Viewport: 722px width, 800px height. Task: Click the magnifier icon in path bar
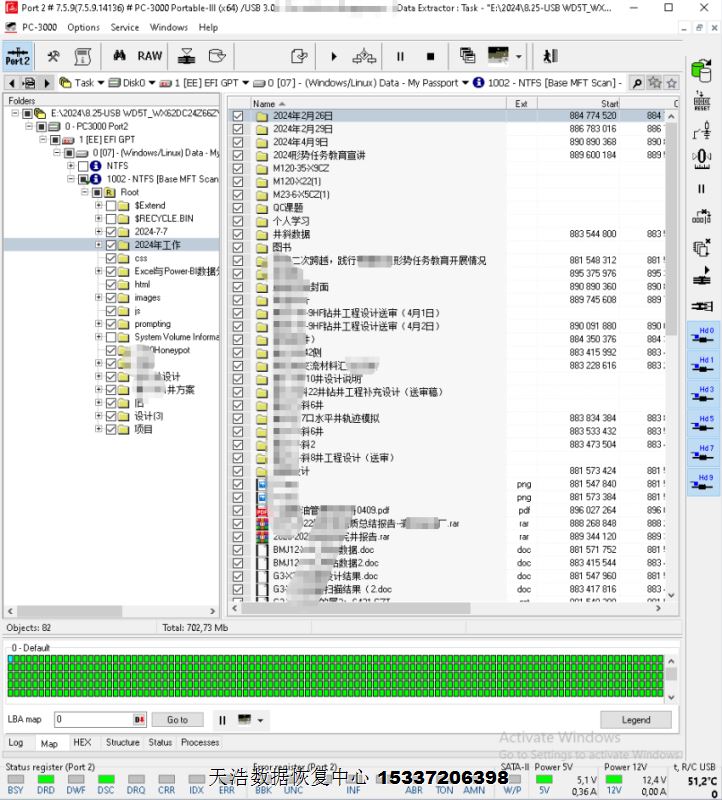click(636, 83)
